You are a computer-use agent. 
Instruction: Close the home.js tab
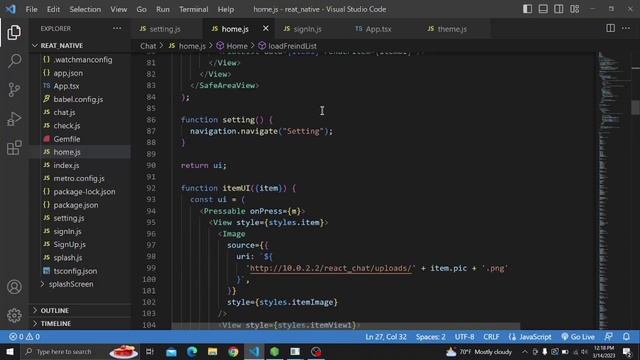point(266,28)
